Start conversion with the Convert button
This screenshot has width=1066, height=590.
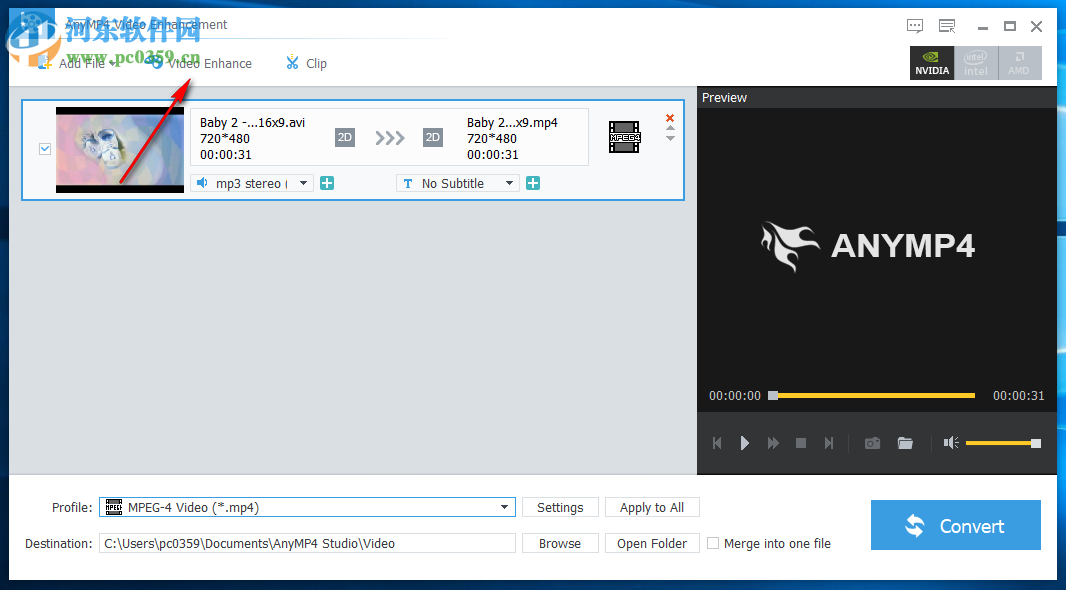[955, 525]
